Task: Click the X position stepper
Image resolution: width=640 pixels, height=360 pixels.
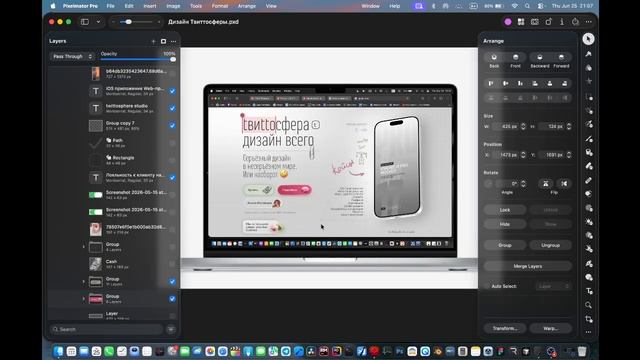Action: tap(523, 155)
